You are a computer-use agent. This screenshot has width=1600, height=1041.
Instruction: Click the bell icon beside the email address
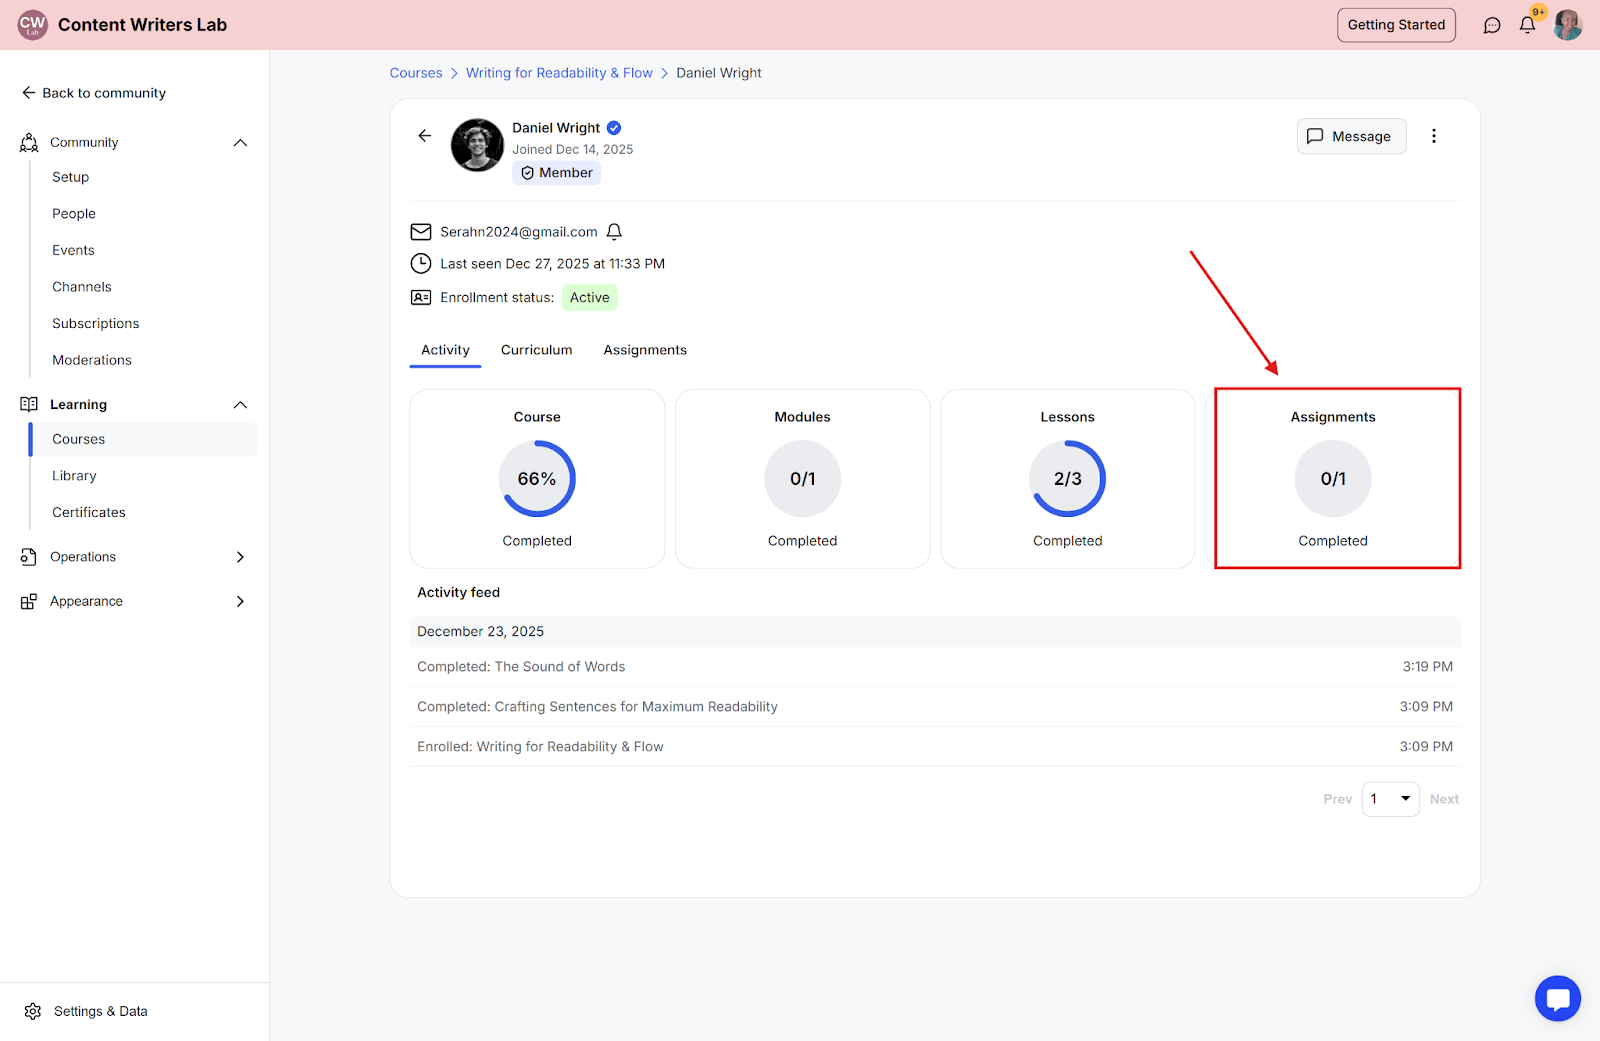[614, 232]
